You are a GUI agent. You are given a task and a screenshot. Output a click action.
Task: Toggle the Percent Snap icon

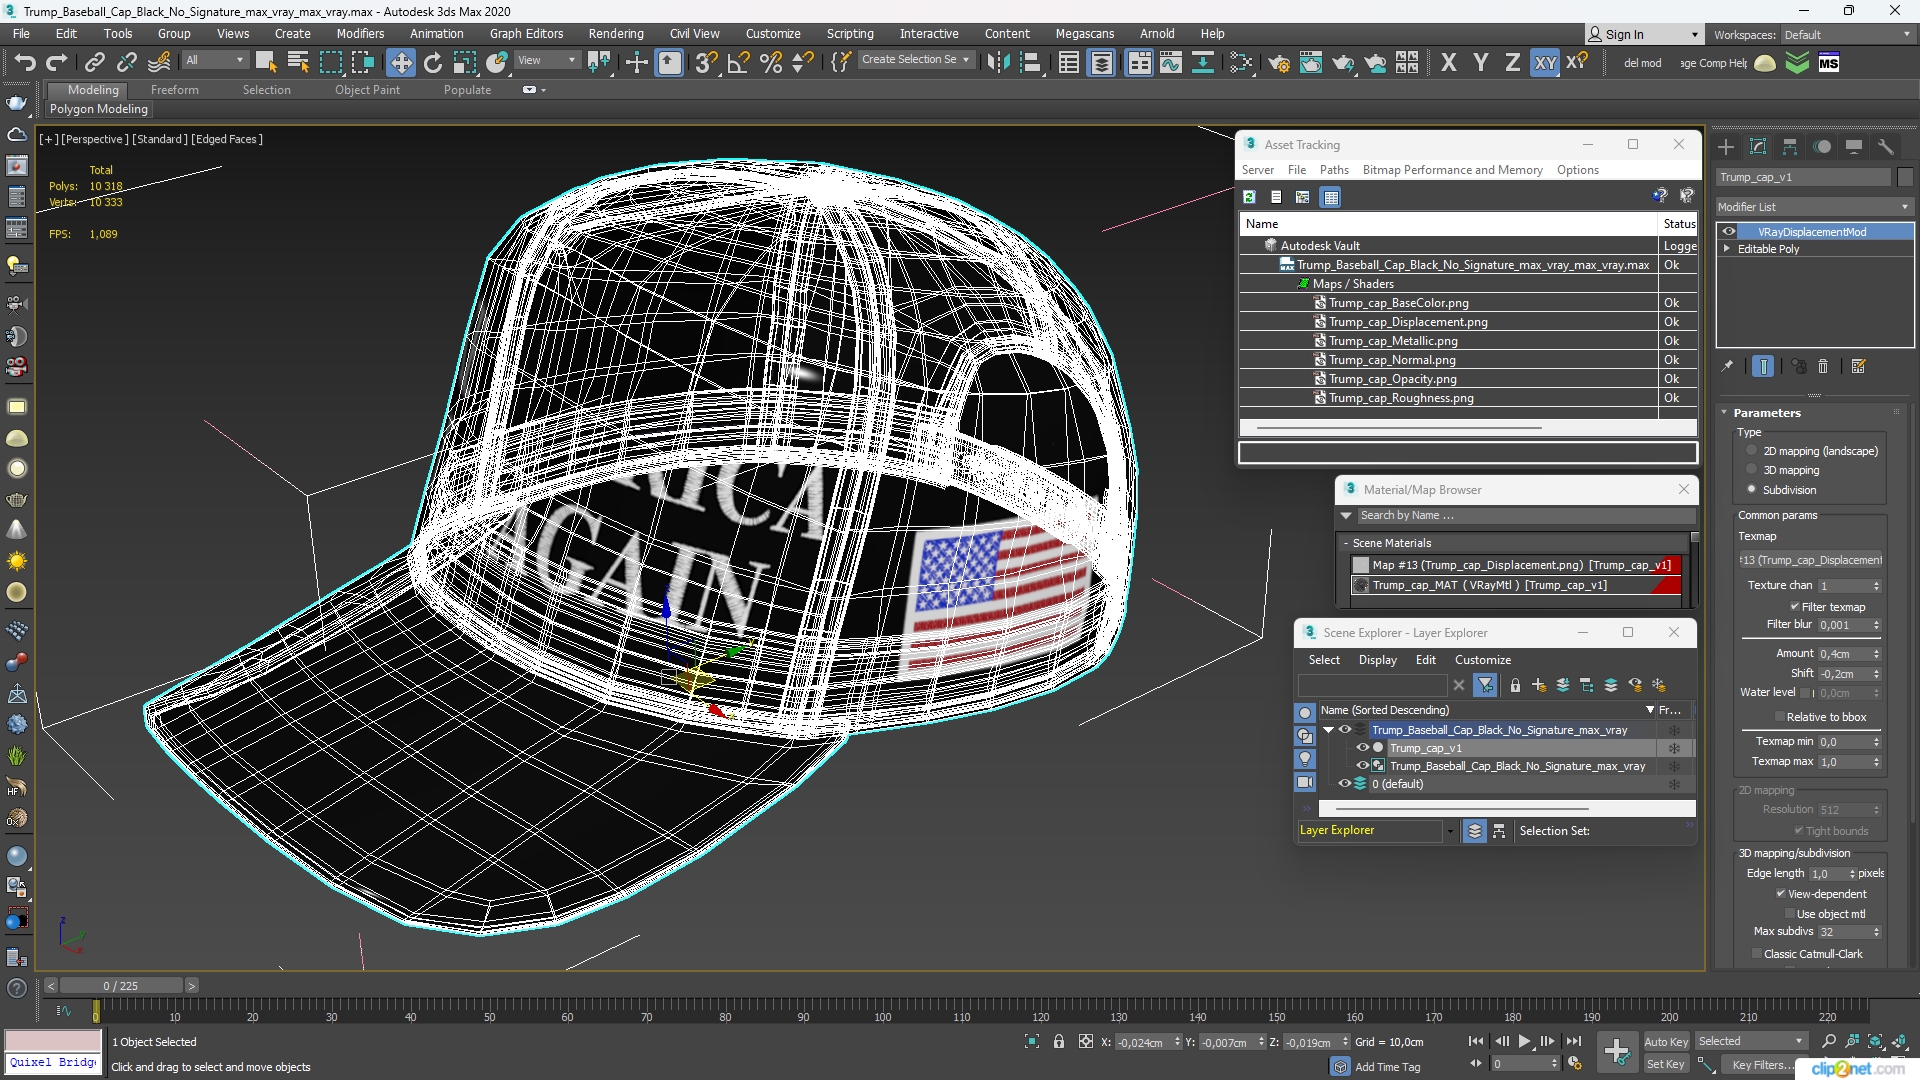(771, 63)
